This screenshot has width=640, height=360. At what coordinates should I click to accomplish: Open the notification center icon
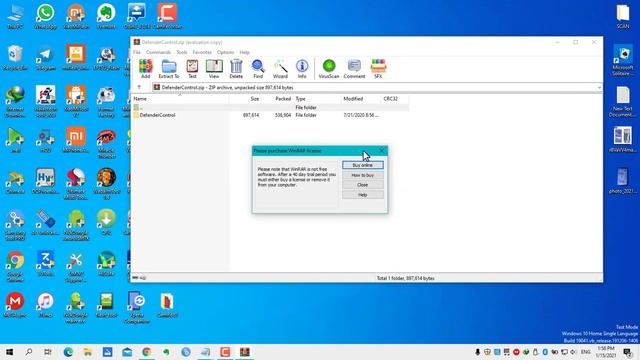(x=628, y=352)
